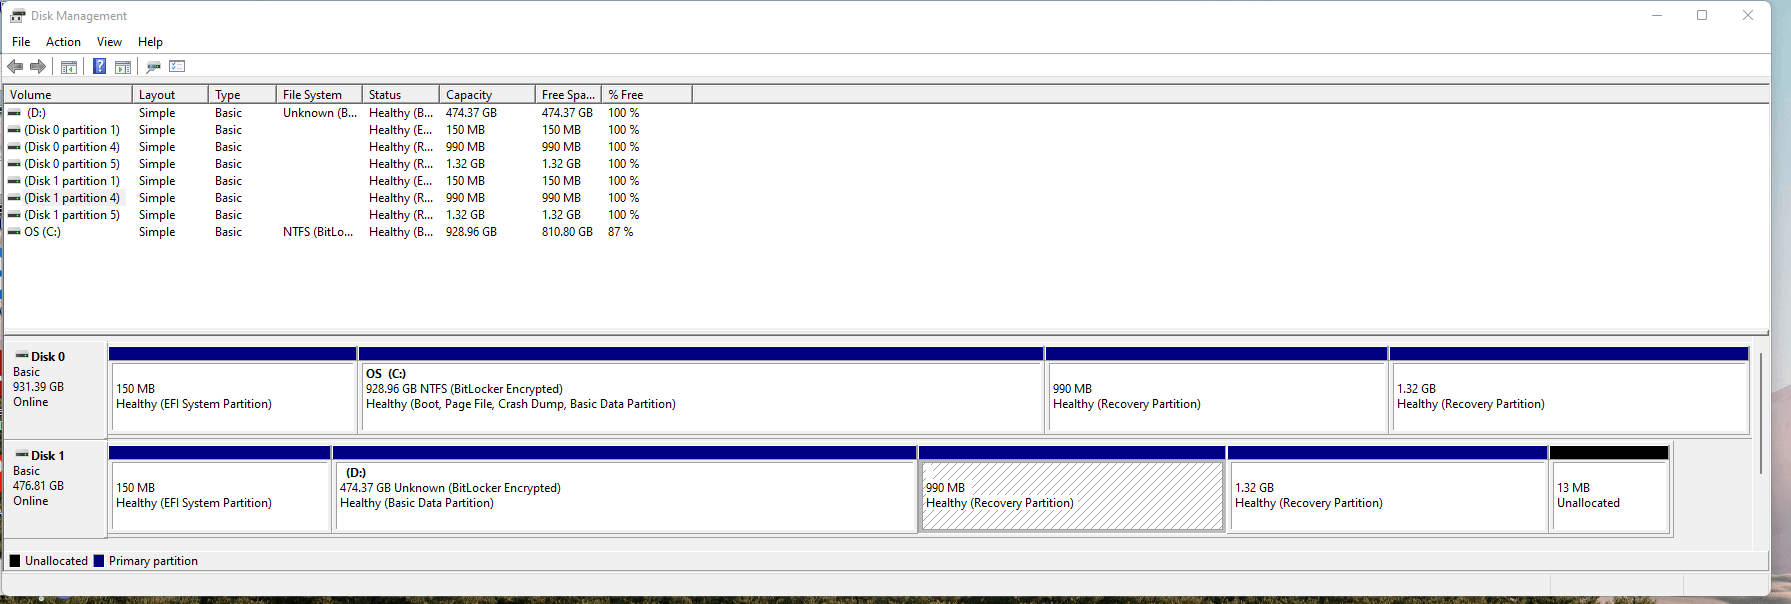Open the Help menu
The width and height of the screenshot is (1791, 604).
tap(150, 42)
